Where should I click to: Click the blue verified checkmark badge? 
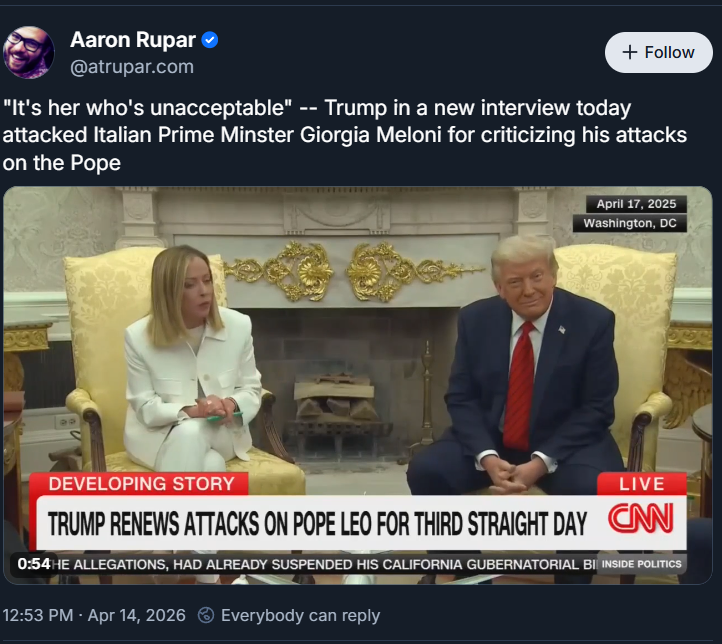click(210, 40)
